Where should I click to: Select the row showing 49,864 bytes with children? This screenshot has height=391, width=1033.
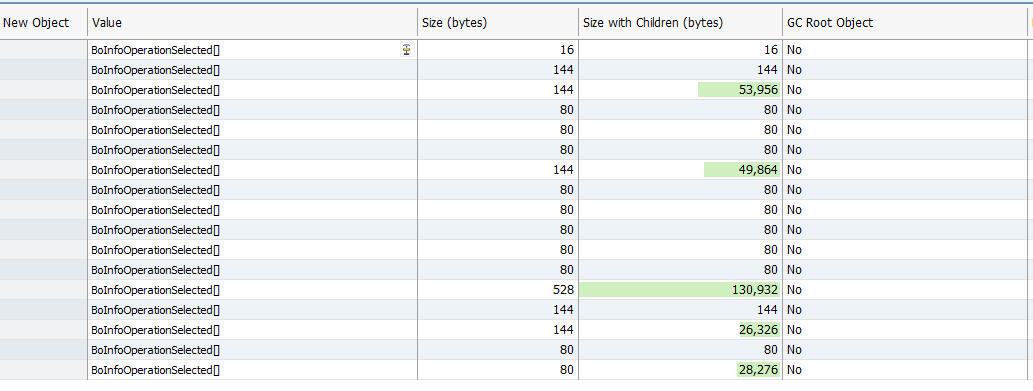point(516,170)
